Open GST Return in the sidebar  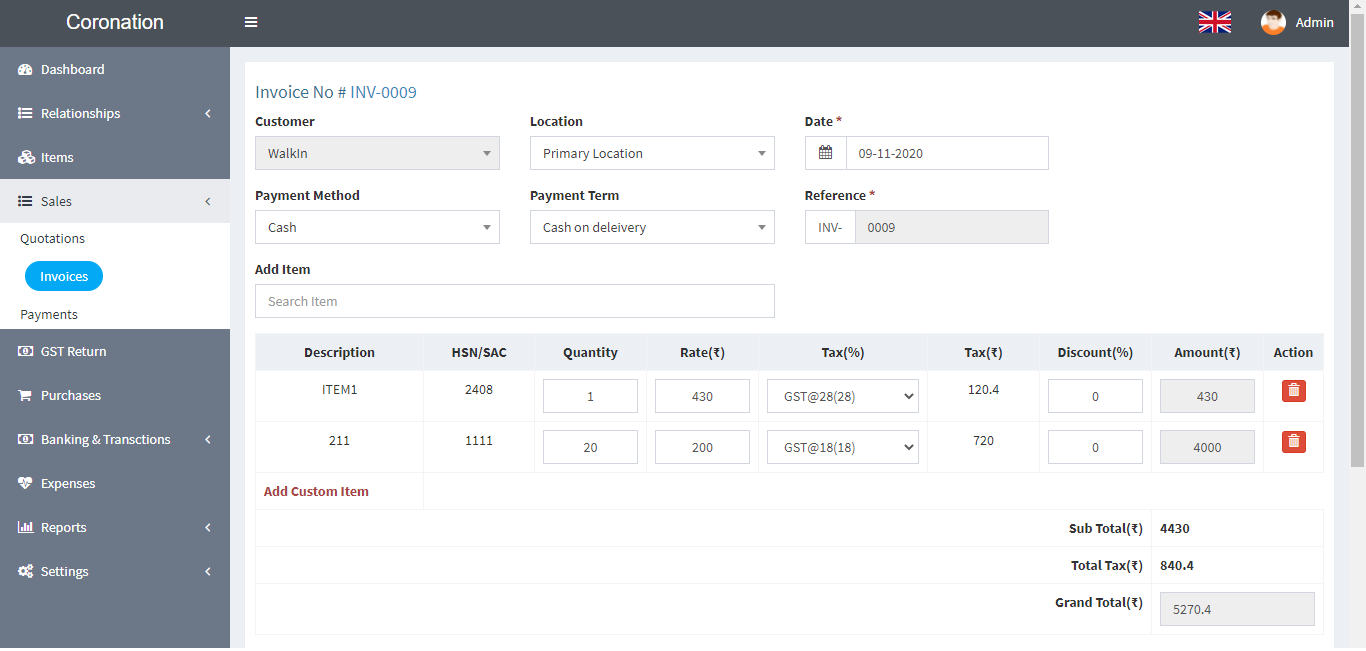[x=115, y=351]
